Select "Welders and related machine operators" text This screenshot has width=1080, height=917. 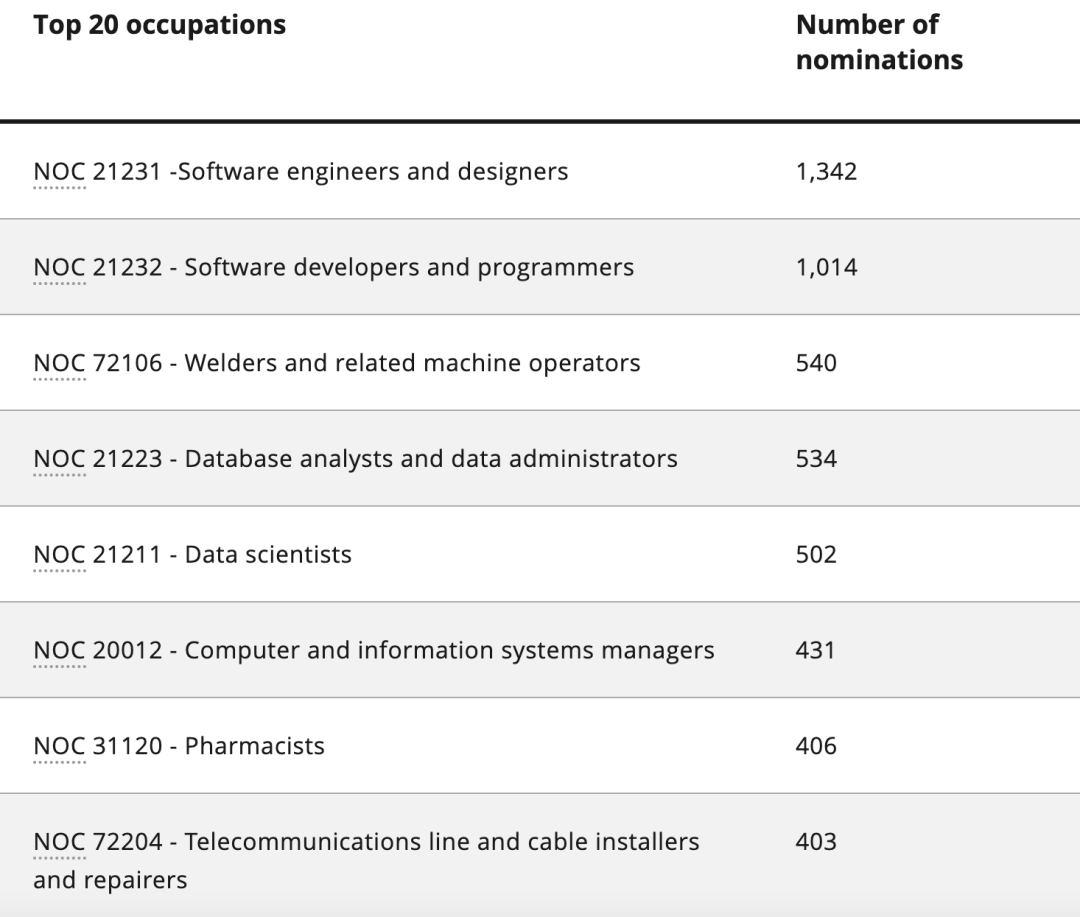(x=413, y=363)
